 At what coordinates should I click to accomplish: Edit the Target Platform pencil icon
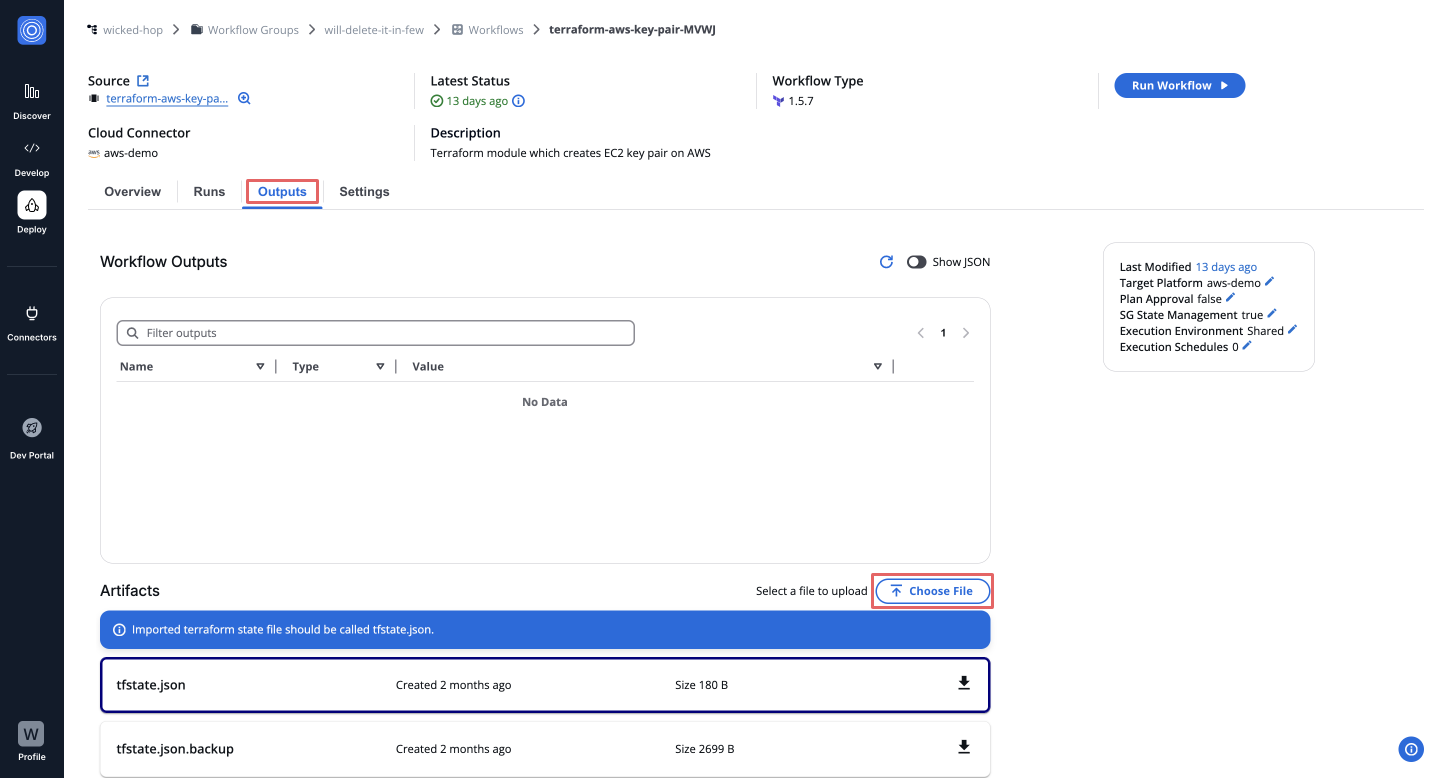pyautogui.click(x=1270, y=282)
